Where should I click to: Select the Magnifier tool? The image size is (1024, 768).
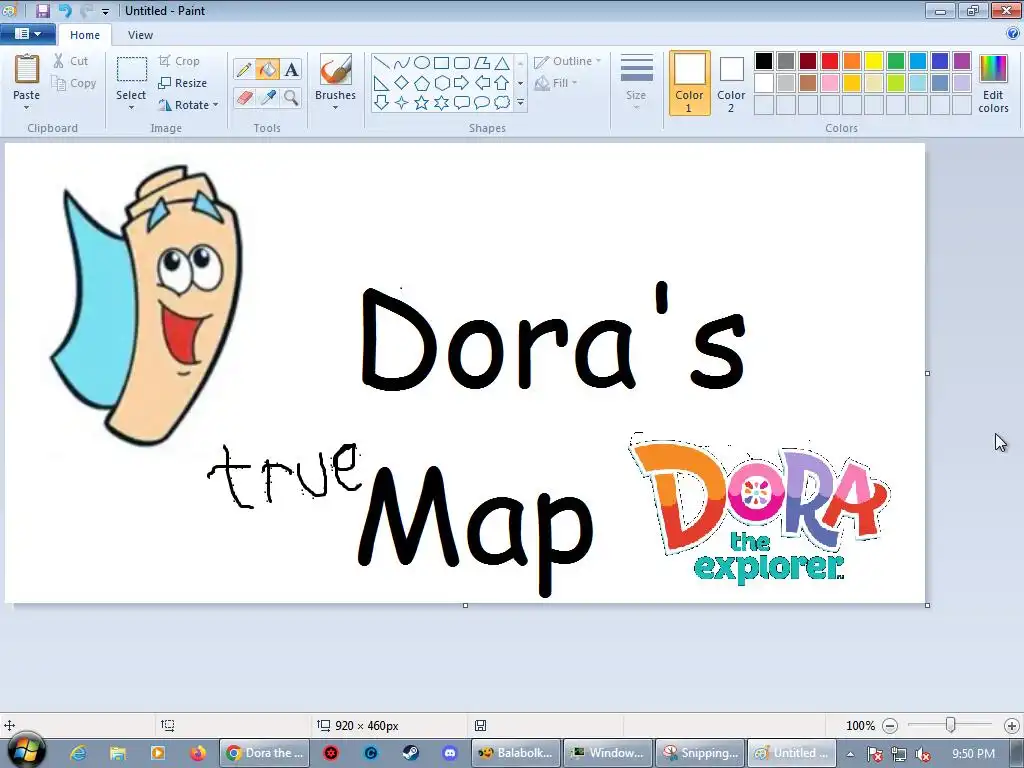[x=292, y=98]
